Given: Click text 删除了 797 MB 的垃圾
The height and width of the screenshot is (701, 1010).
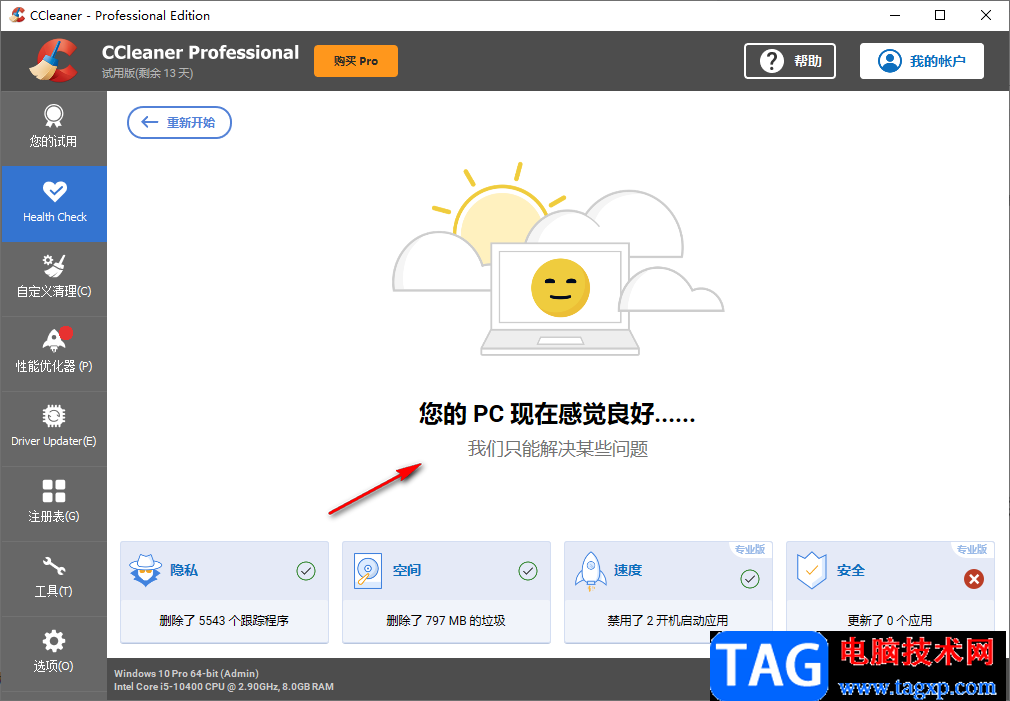Looking at the screenshot, I should tap(446, 620).
